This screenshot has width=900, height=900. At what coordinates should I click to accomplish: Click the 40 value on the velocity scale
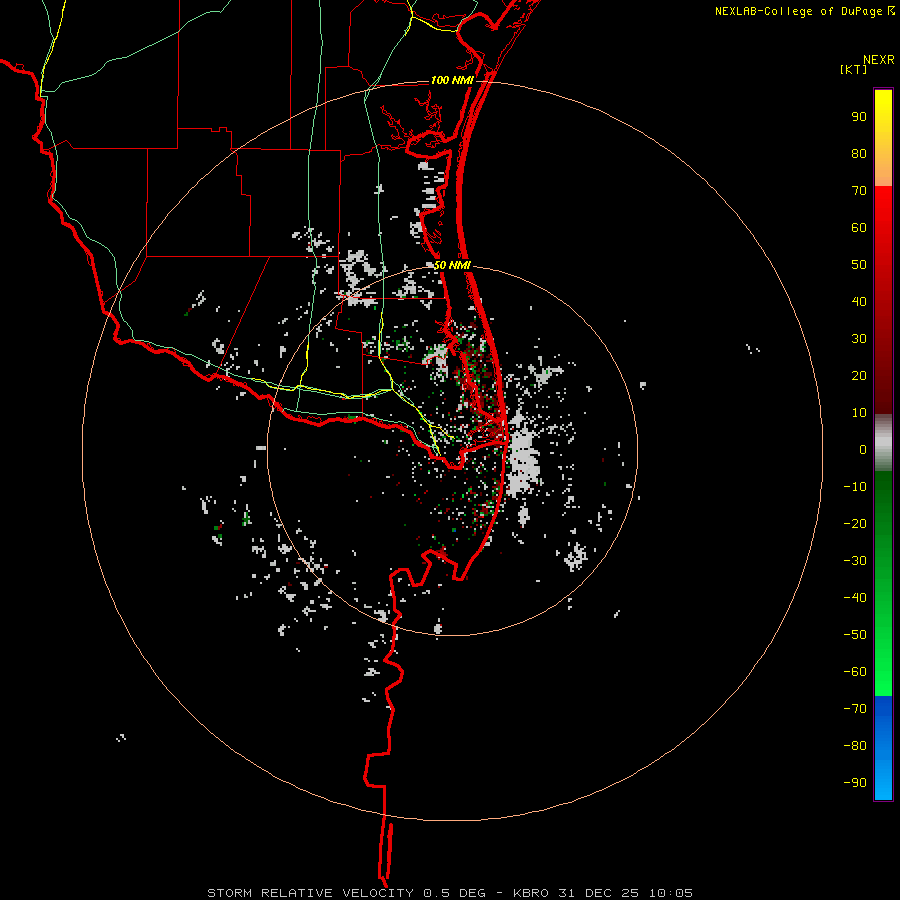point(859,302)
